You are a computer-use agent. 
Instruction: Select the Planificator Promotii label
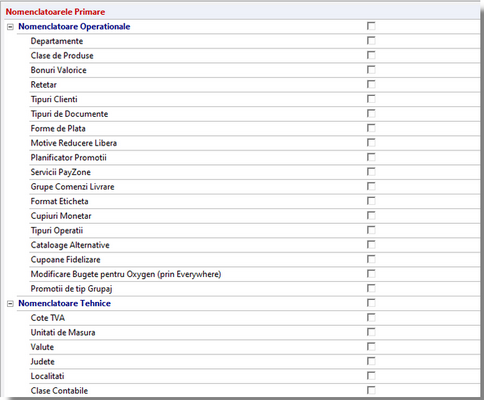pos(68,158)
